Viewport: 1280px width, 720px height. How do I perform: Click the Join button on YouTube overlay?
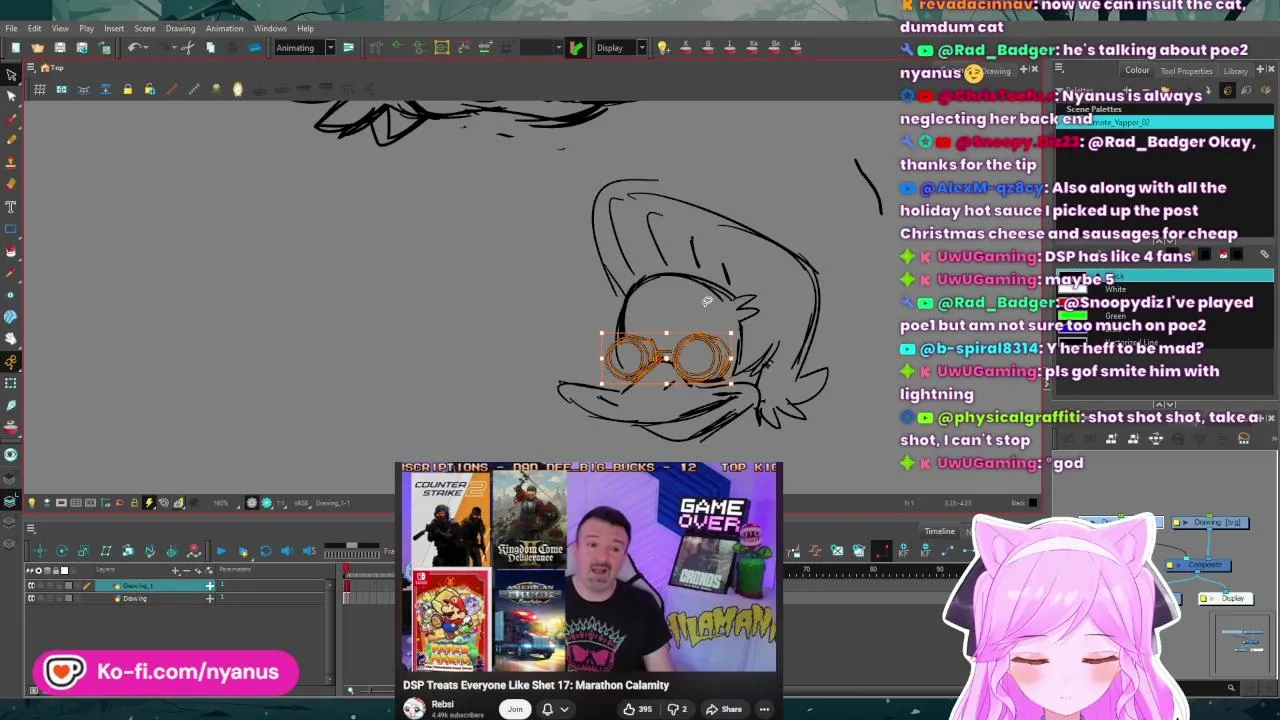pos(515,709)
